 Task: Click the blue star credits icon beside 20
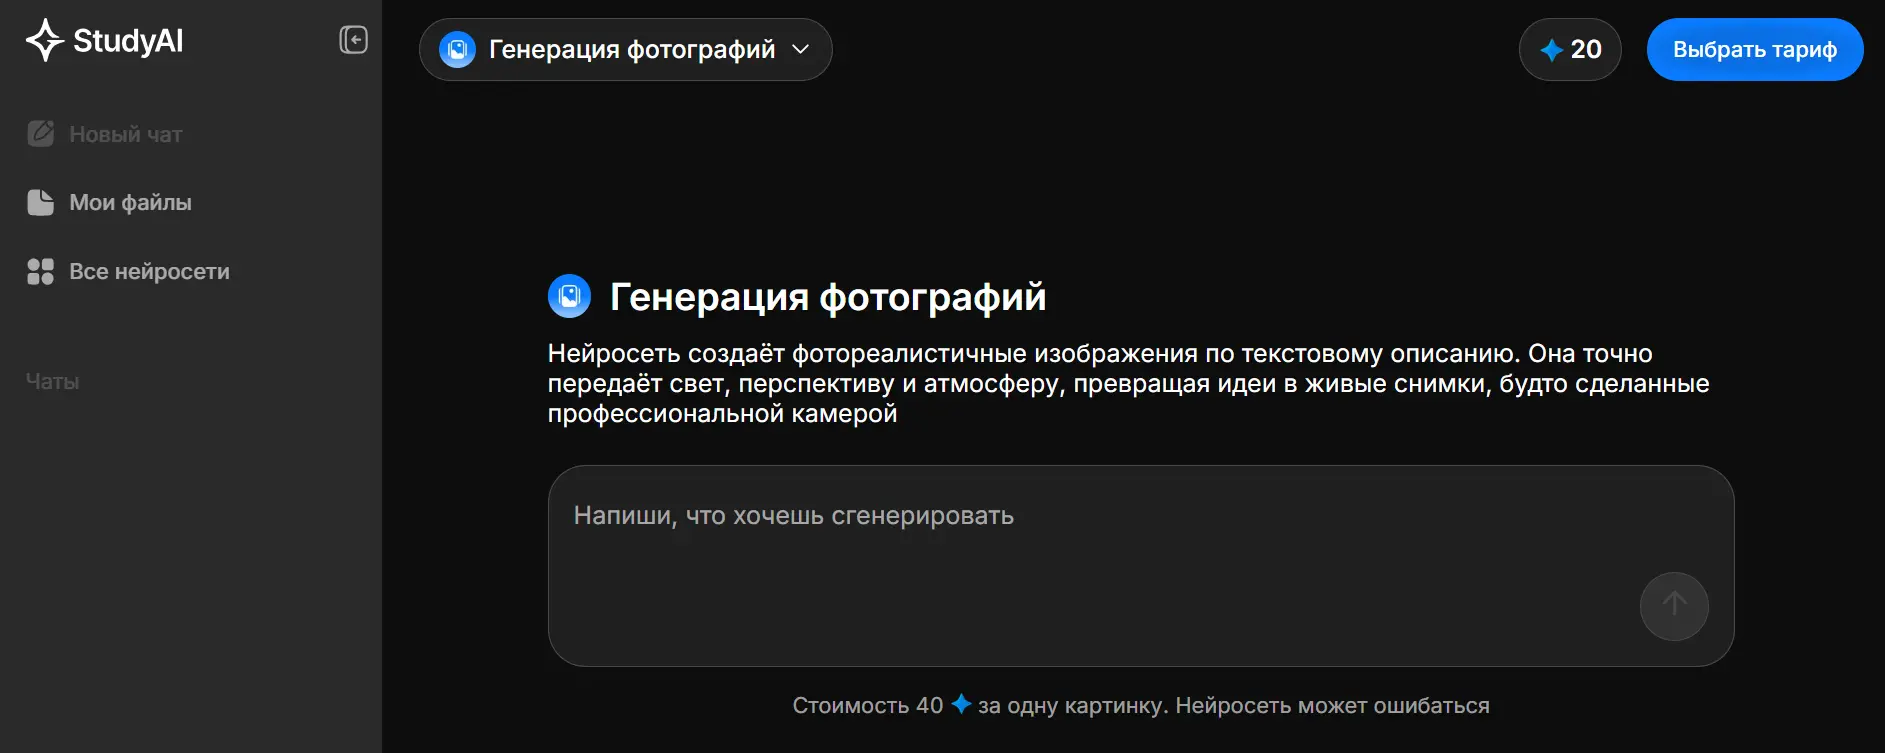tap(1551, 50)
